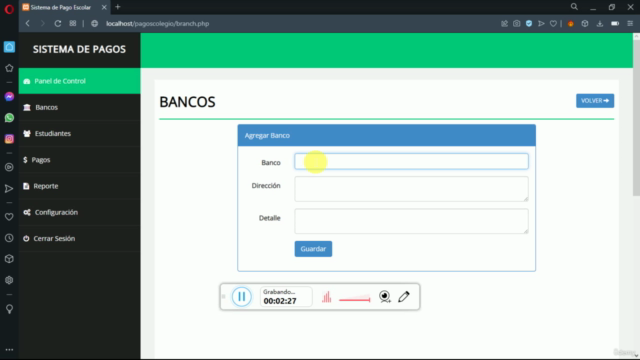
Task: Open History clock icon in sidebar
Action: tap(9, 238)
